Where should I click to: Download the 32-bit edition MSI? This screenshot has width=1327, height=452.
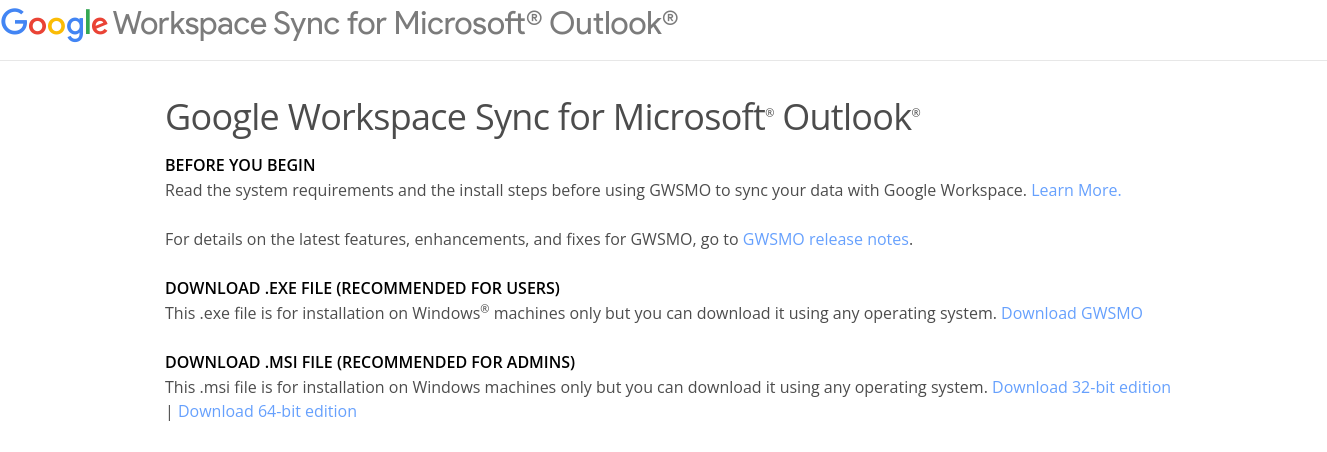coord(1081,387)
